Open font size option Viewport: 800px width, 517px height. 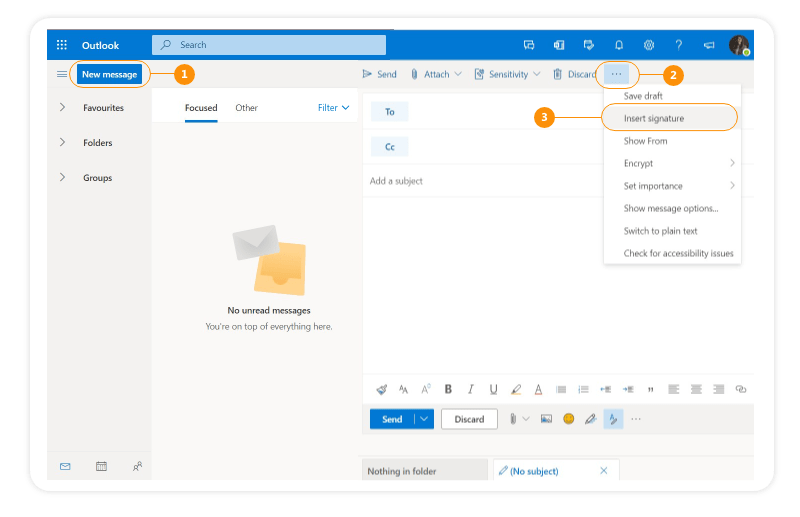(403, 389)
